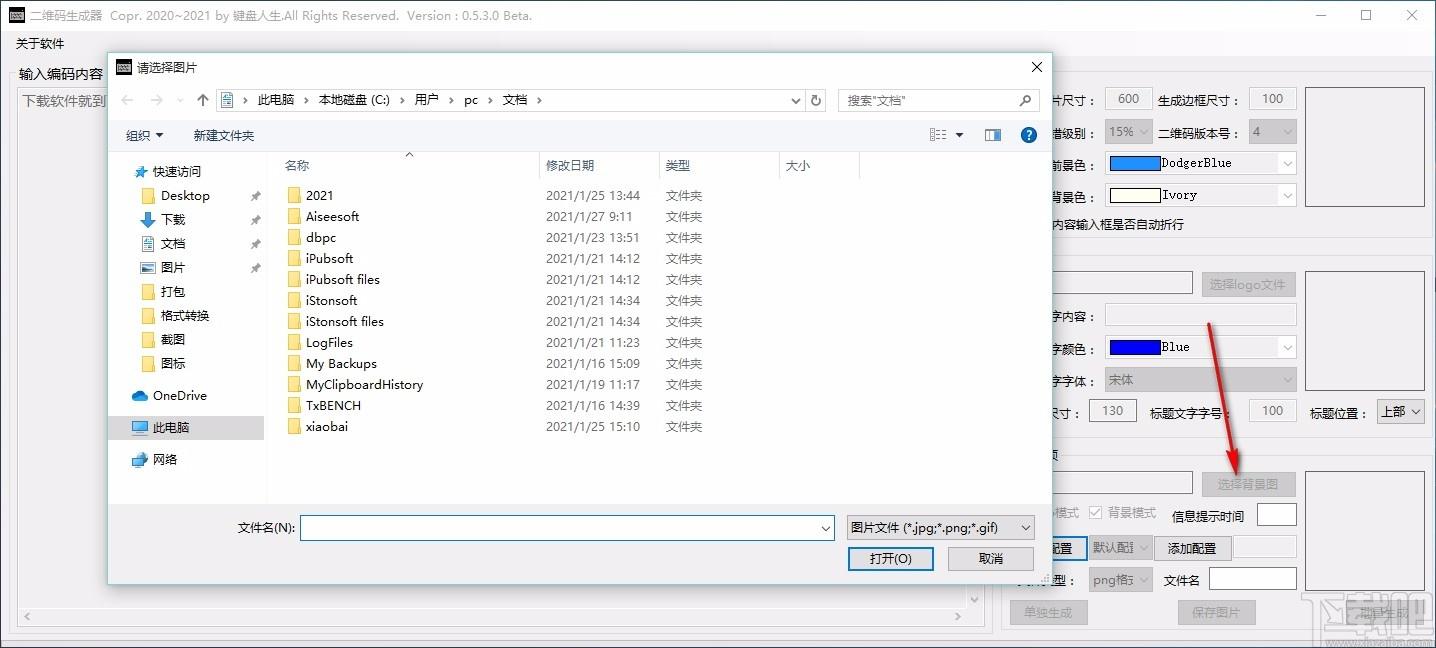Viewport: 1436px width, 648px height.
Task: Click the 新建文件夹 toolbar item
Action: pyautogui.click(x=224, y=135)
